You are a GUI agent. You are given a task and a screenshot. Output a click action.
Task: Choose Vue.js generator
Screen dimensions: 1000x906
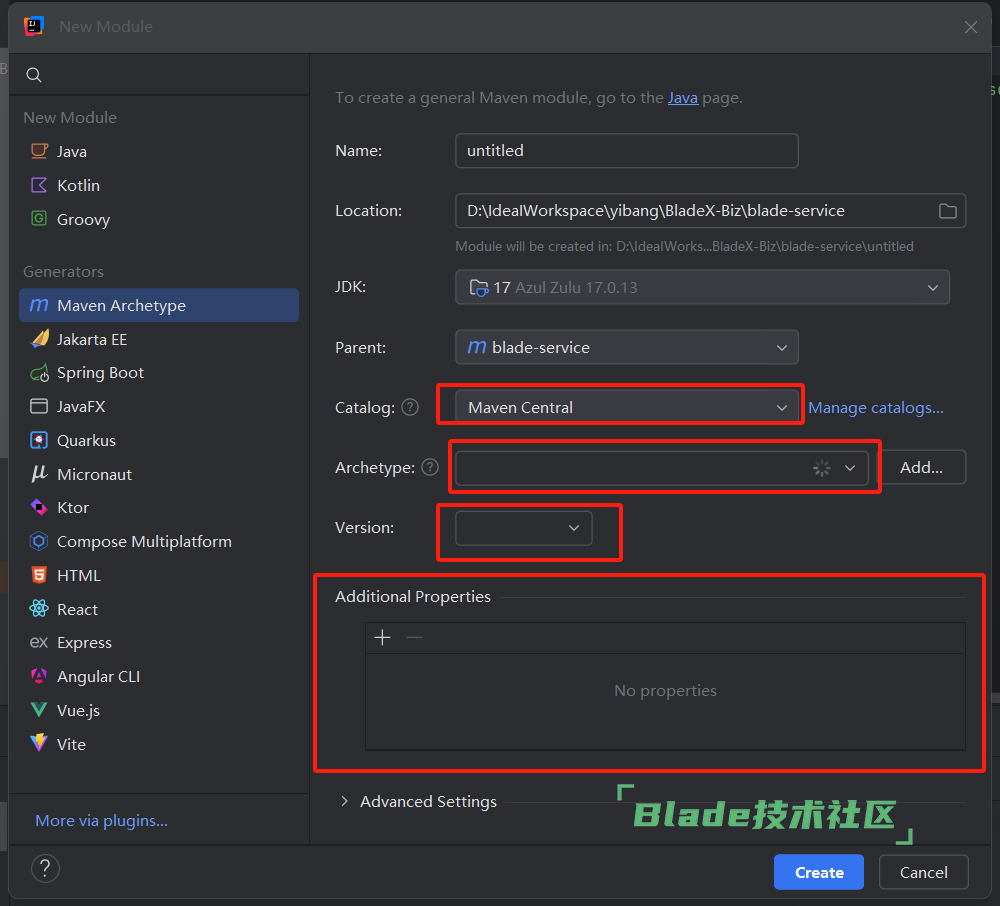click(159, 710)
